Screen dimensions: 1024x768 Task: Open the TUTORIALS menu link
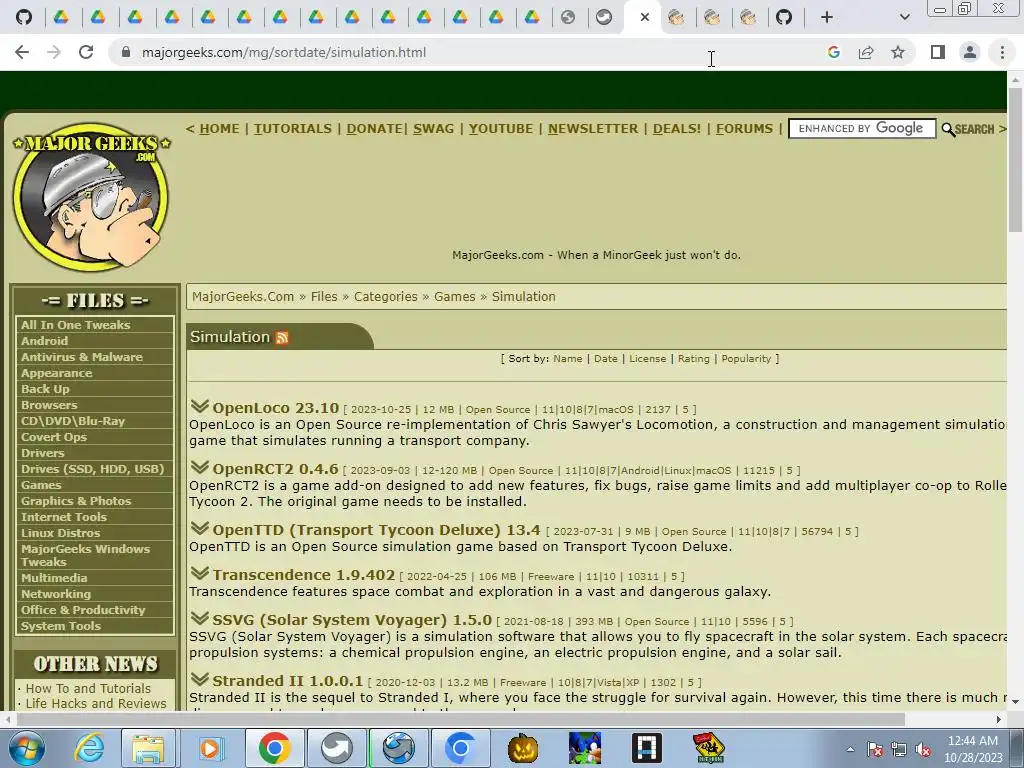click(x=293, y=129)
